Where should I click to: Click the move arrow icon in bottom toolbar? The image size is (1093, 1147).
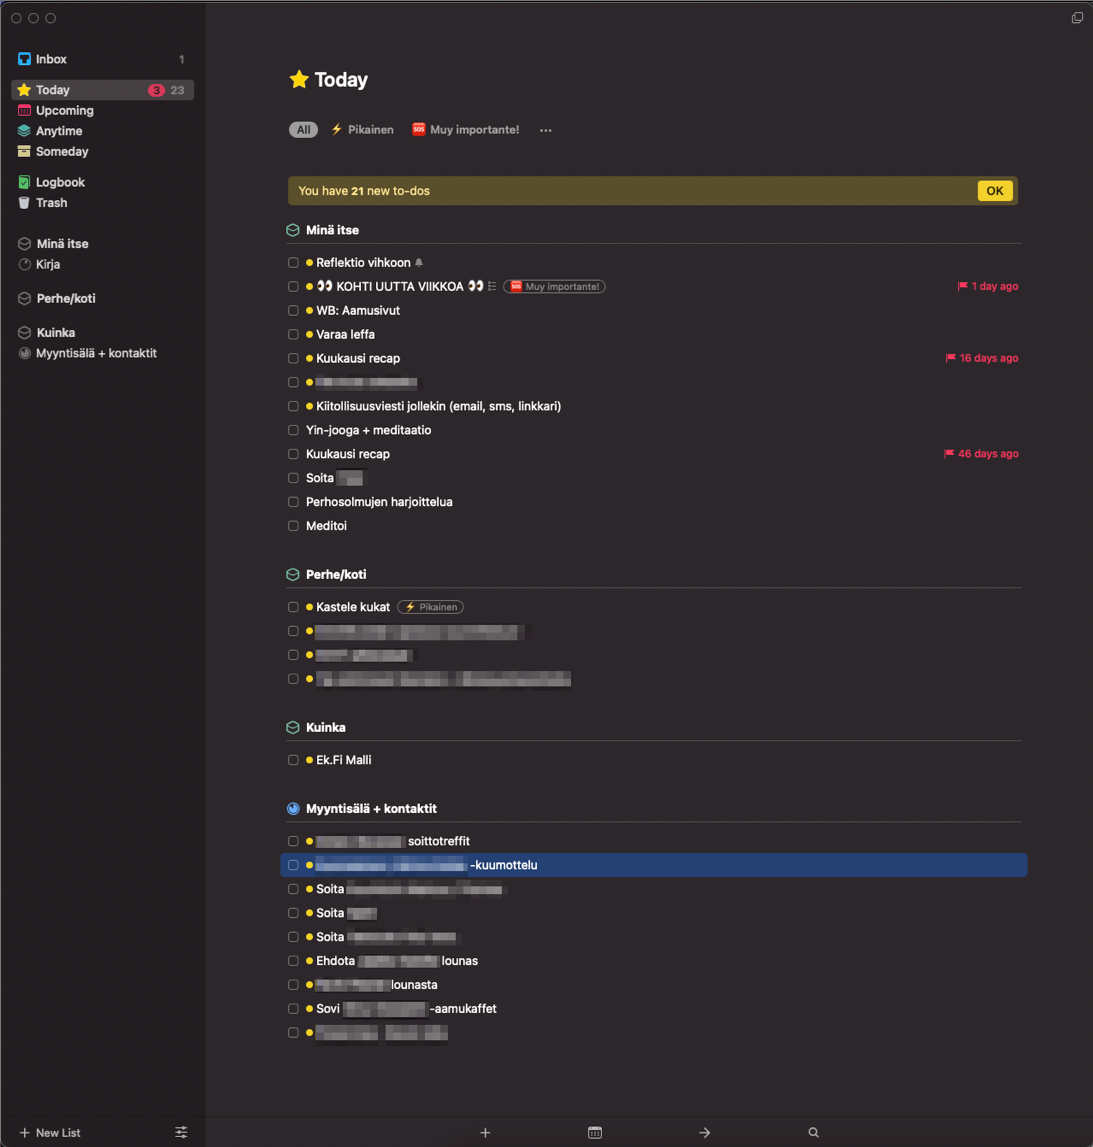704,1133
